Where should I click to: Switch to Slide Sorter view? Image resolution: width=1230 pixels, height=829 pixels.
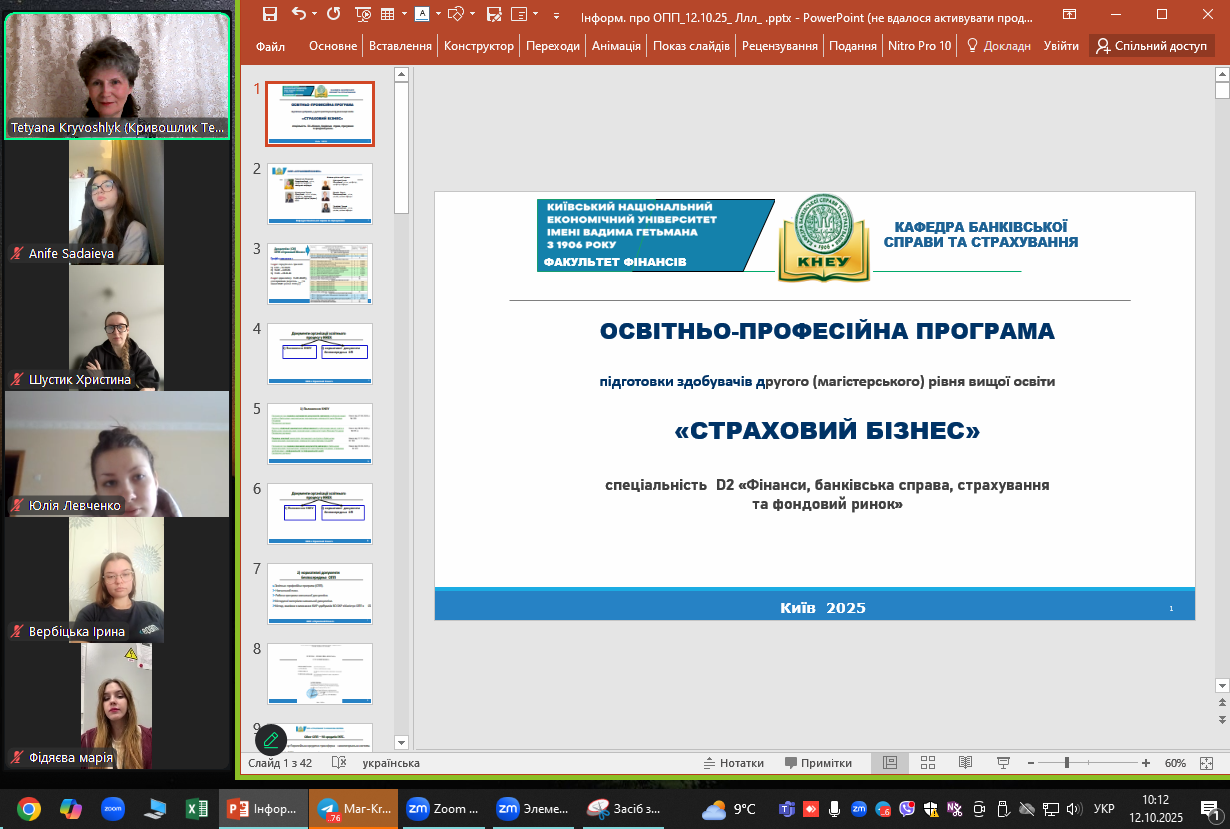coord(927,763)
